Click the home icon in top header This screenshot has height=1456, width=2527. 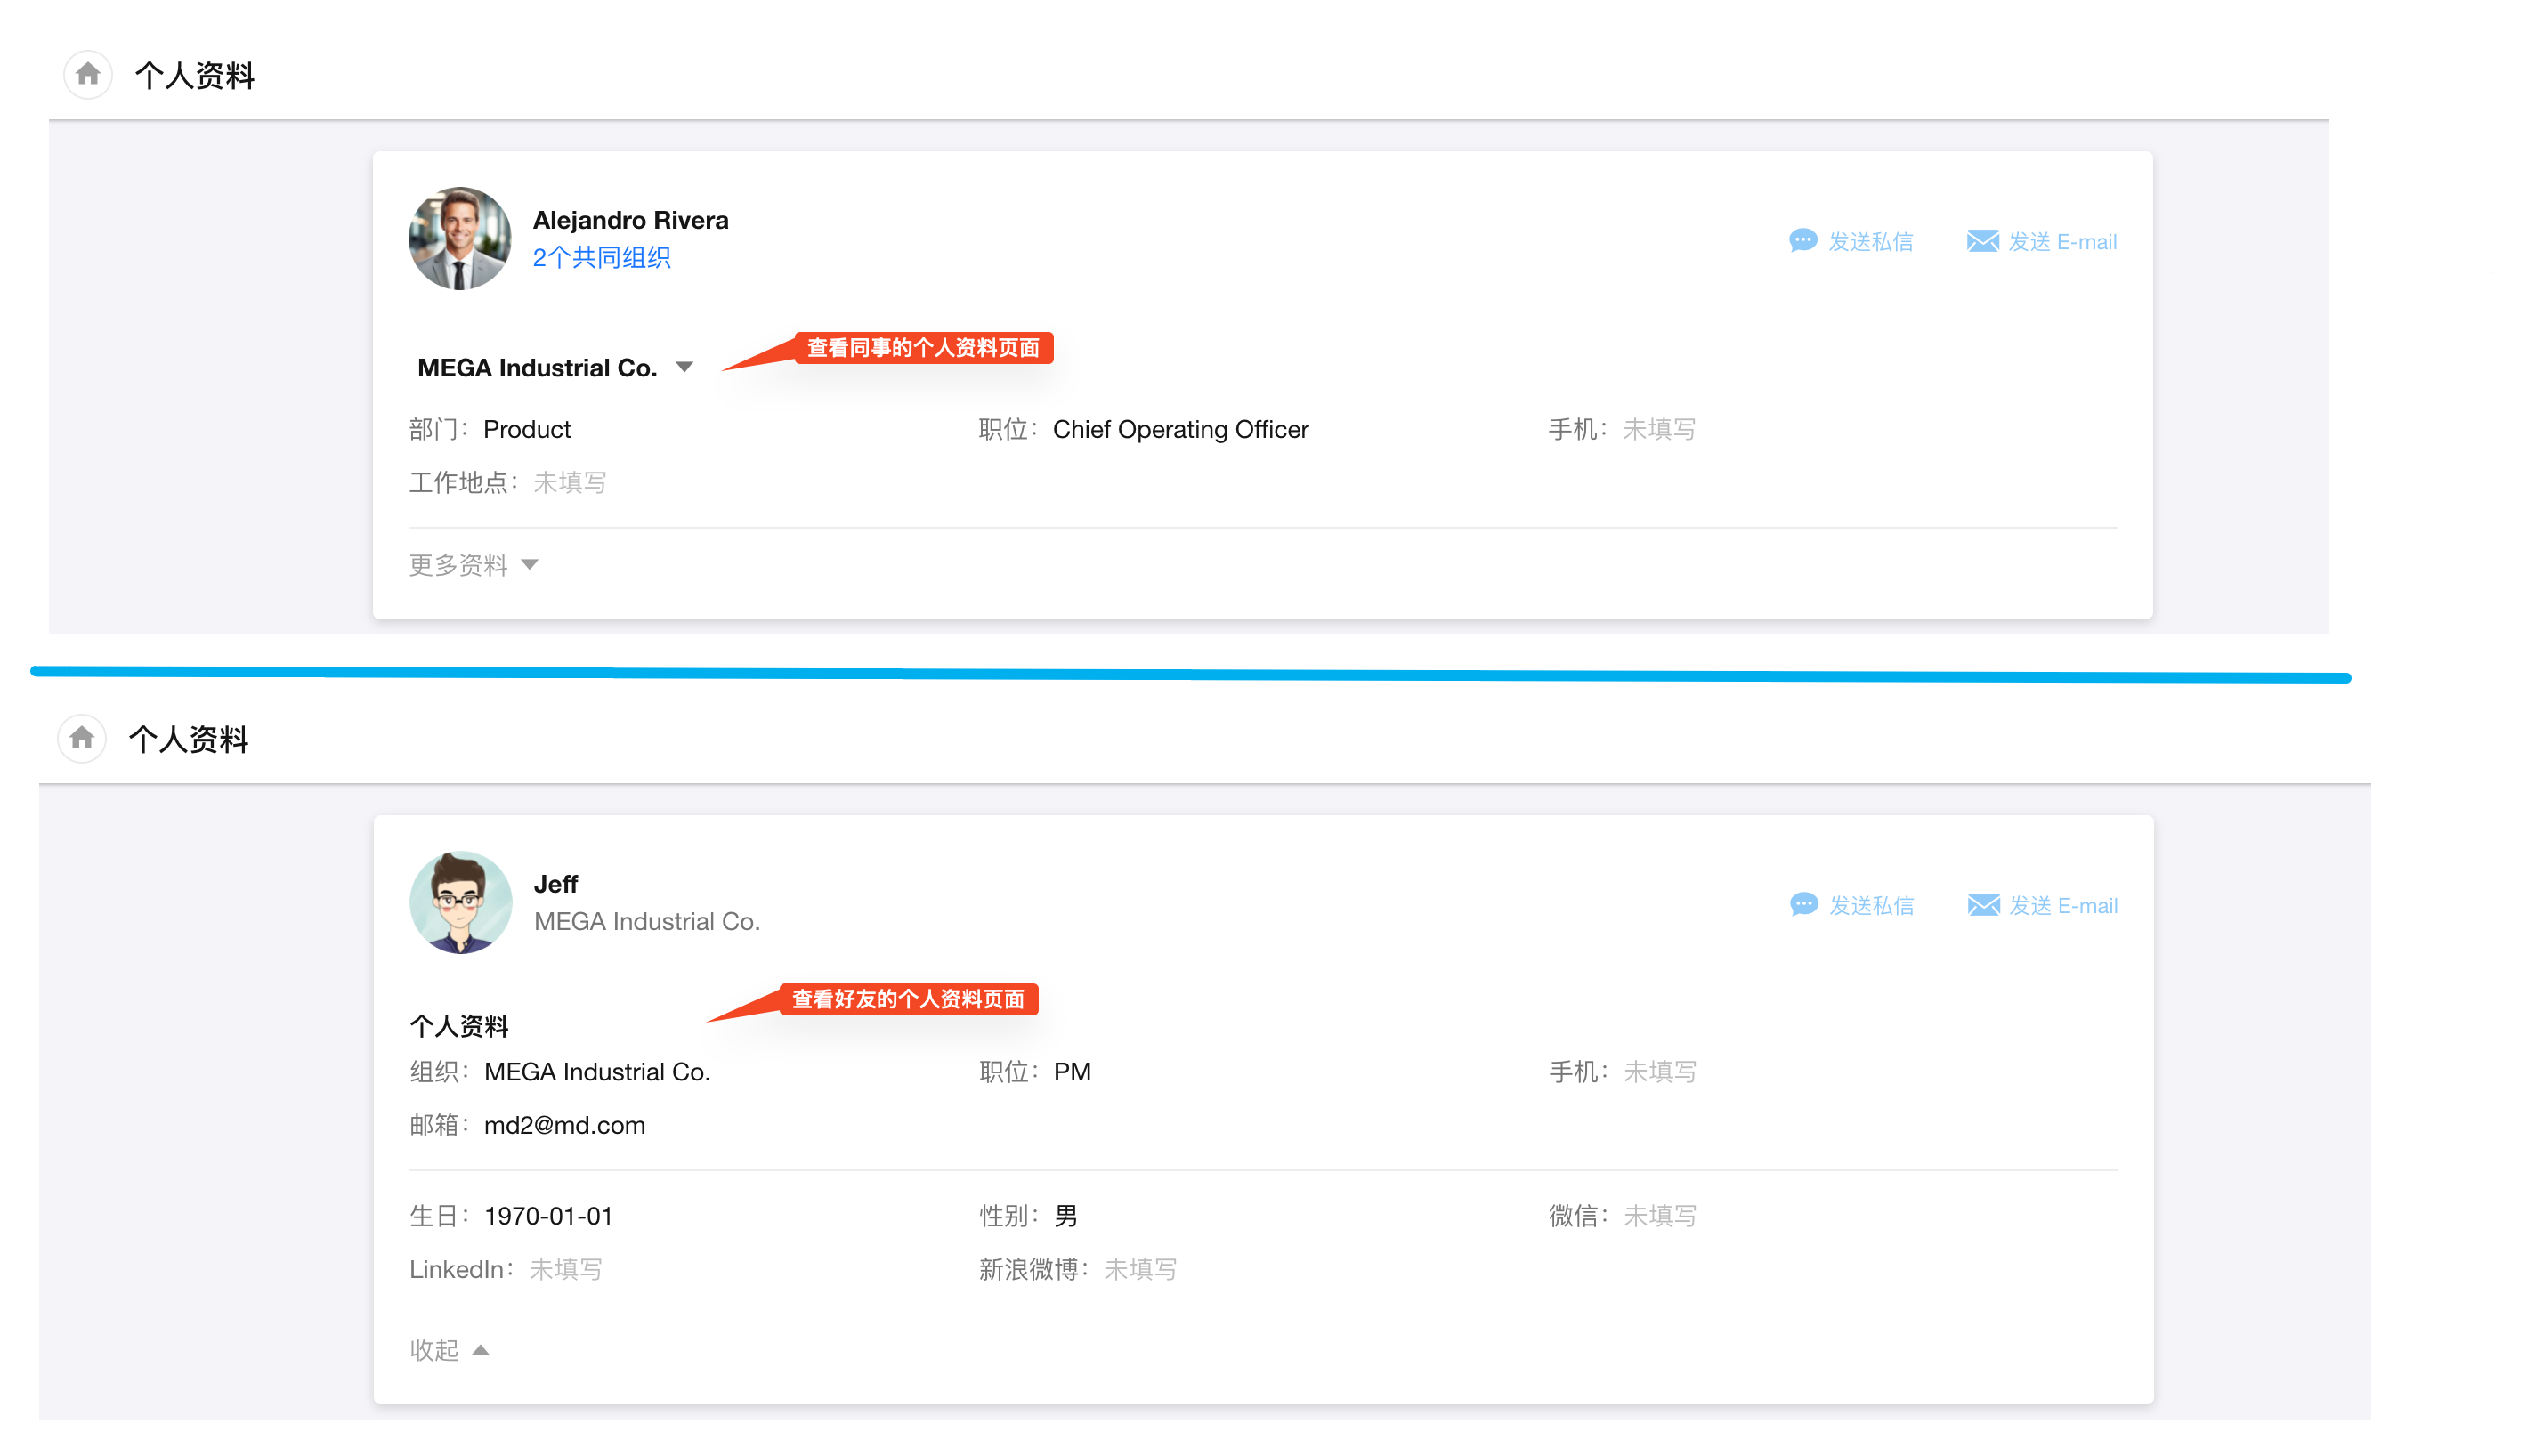coord(88,74)
